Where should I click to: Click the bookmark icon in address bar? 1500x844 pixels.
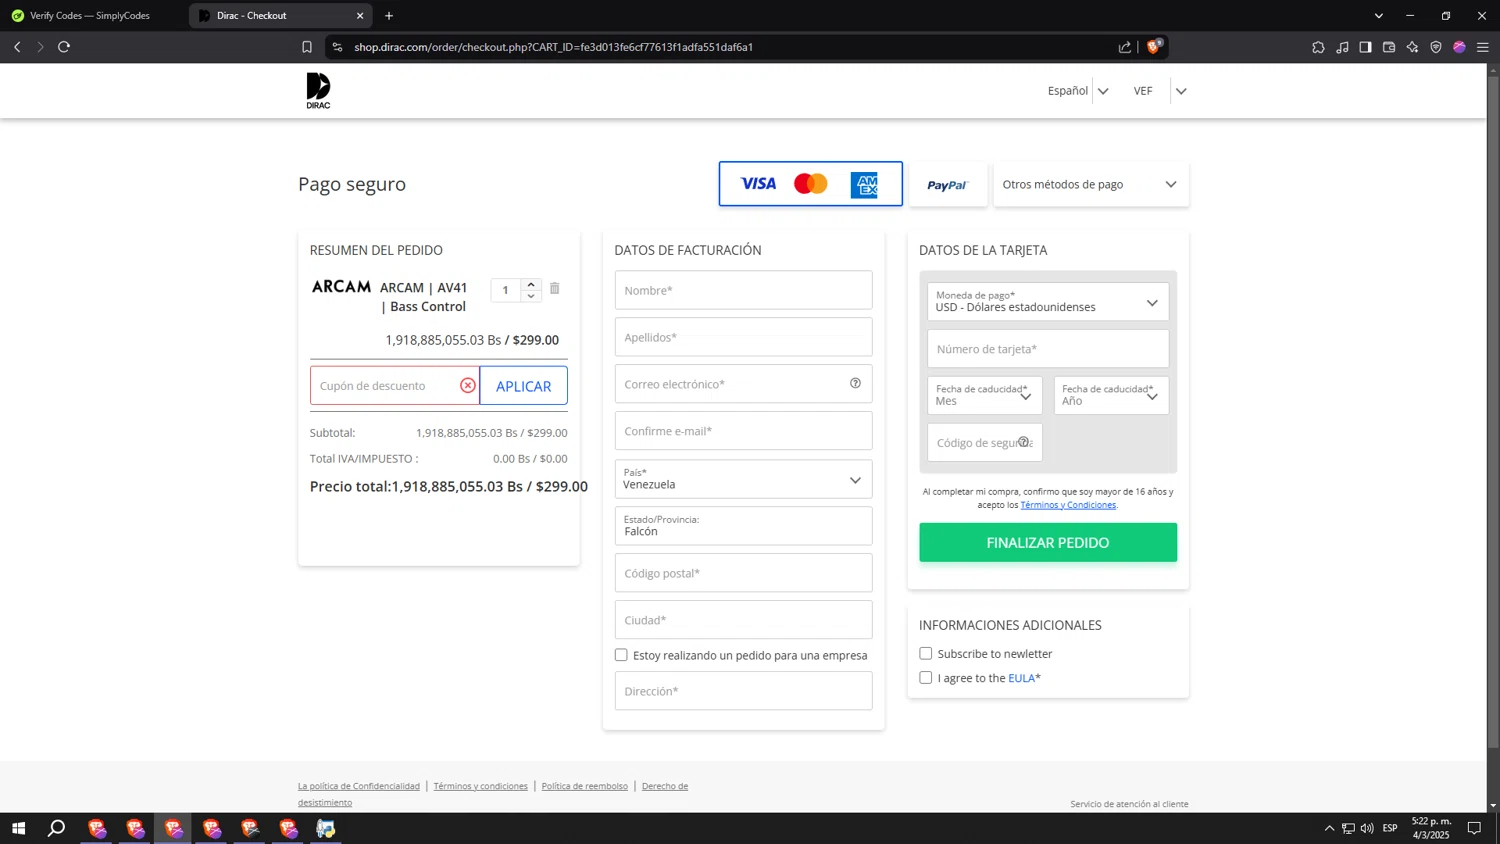[307, 47]
